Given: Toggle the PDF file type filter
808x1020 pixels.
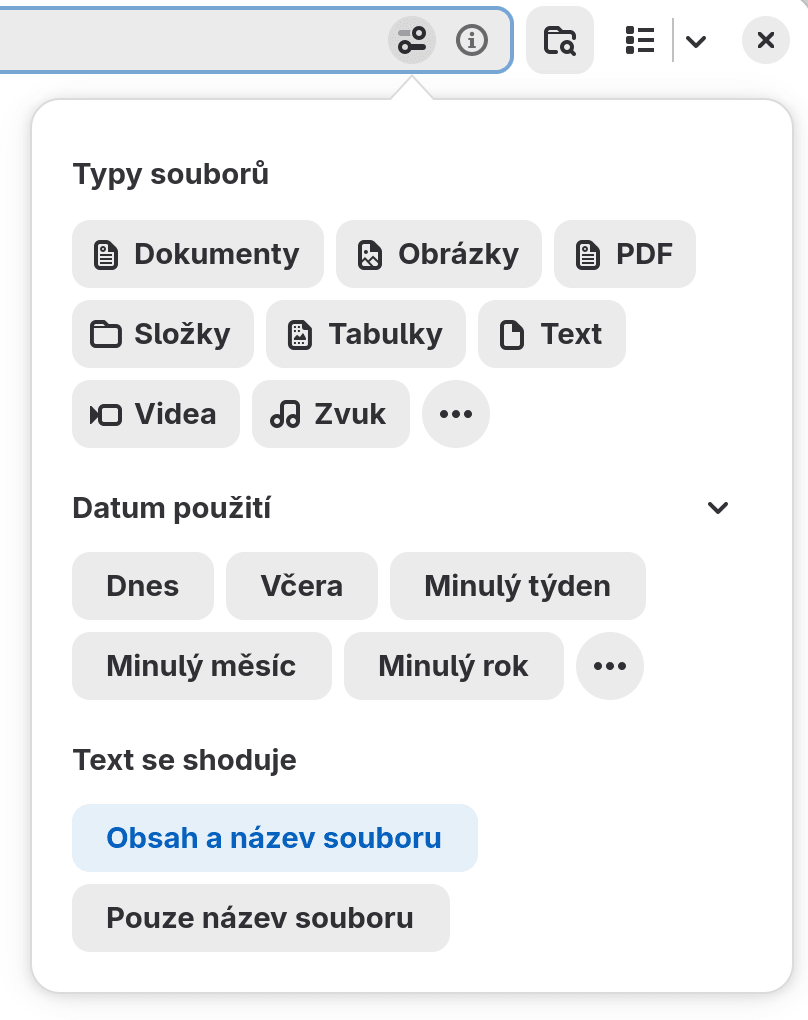Looking at the screenshot, I should 625,254.
